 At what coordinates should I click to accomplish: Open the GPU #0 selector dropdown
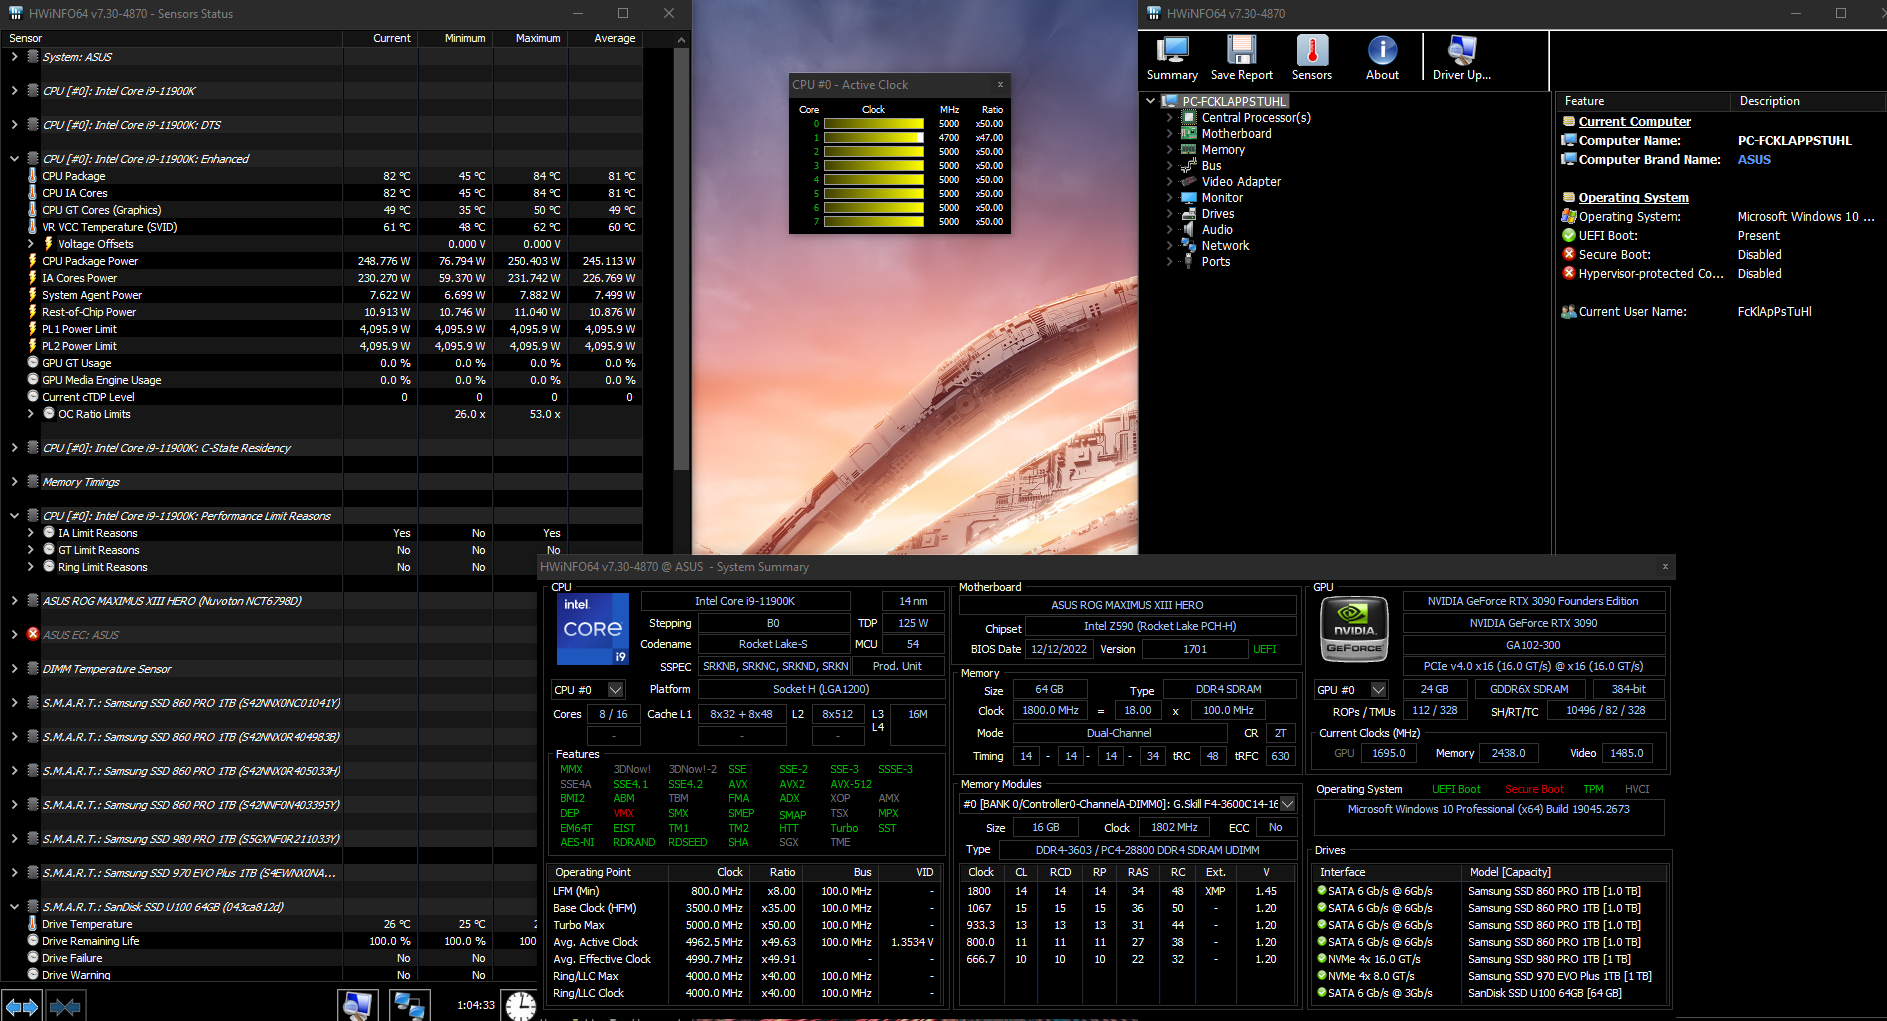1378,690
